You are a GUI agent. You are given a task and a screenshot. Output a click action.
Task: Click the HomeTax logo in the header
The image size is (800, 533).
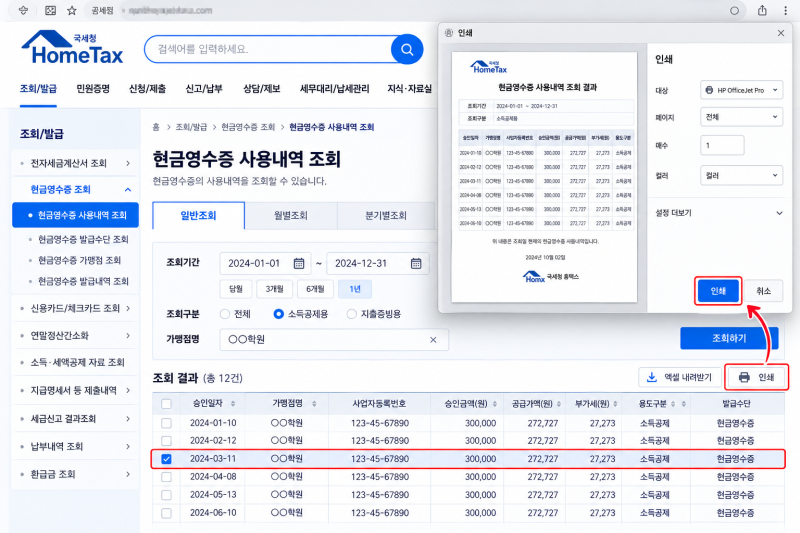coord(72,47)
